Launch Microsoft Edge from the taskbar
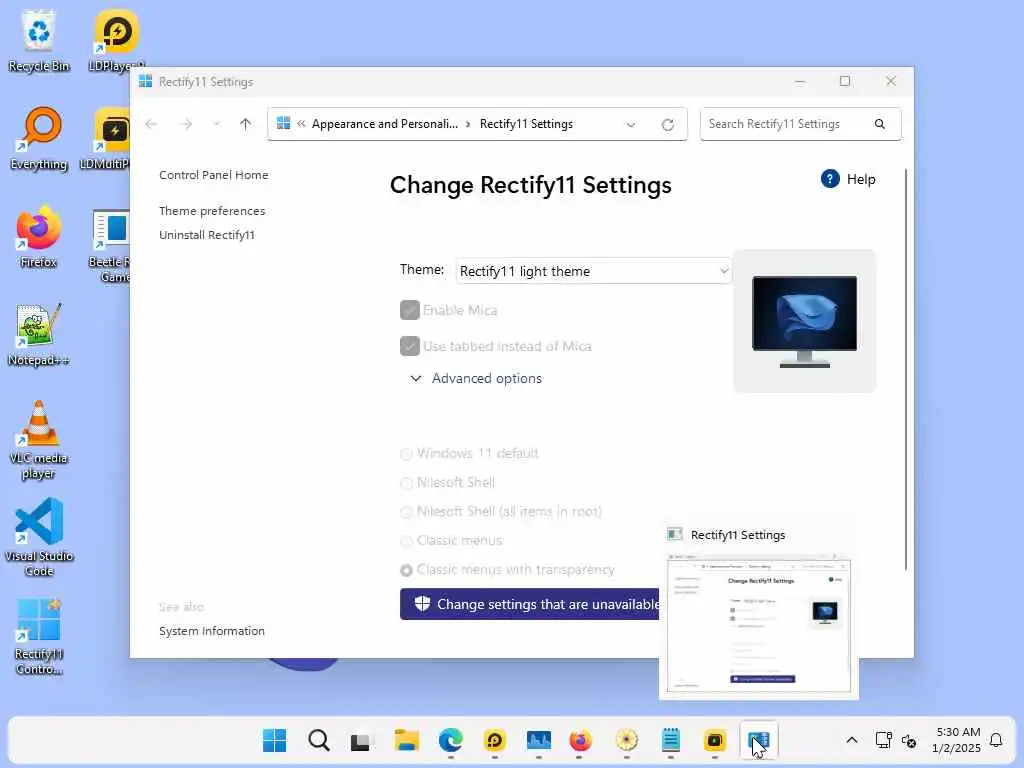The width and height of the screenshot is (1024, 768). pyautogui.click(x=451, y=741)
